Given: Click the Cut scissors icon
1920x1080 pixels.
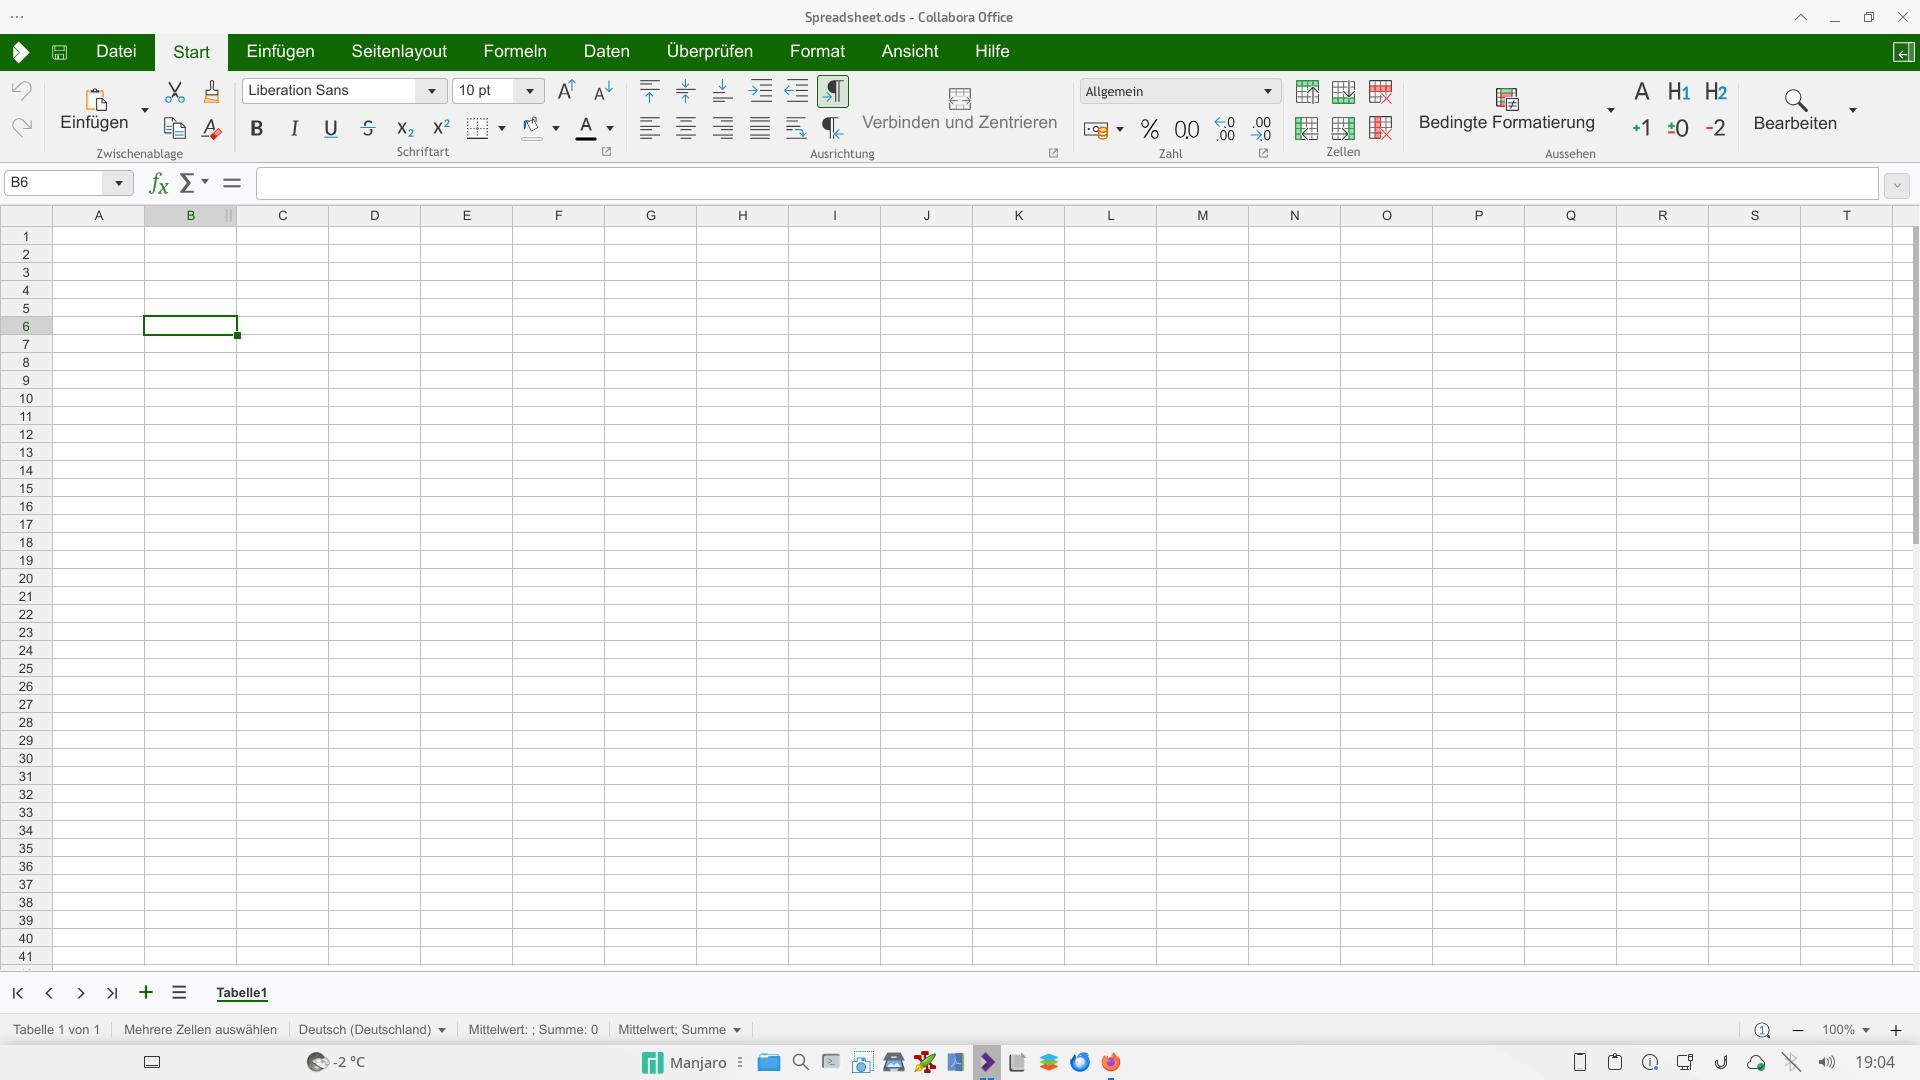Looking at the screenshot, I should [x=175, y=92].
